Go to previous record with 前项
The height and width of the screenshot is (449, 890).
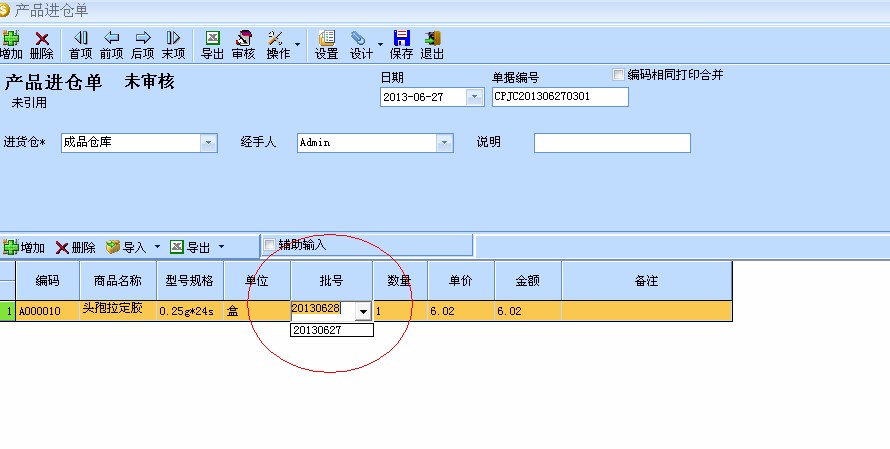(x=111, y=45)
